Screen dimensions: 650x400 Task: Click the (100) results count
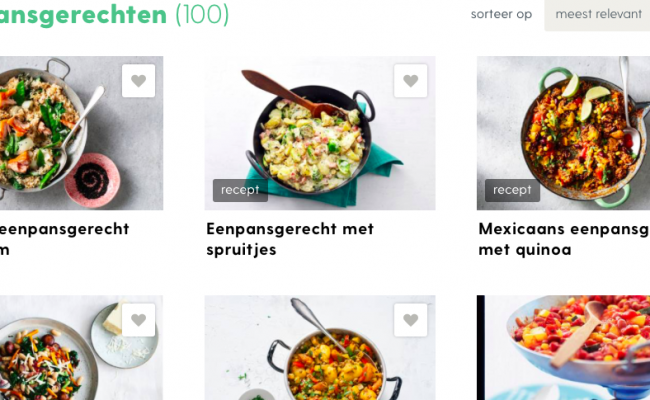(x=202, y=15)
